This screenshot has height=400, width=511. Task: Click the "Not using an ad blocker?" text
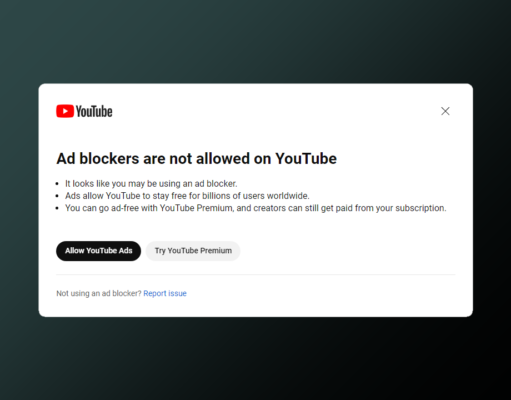click(99, 293)
